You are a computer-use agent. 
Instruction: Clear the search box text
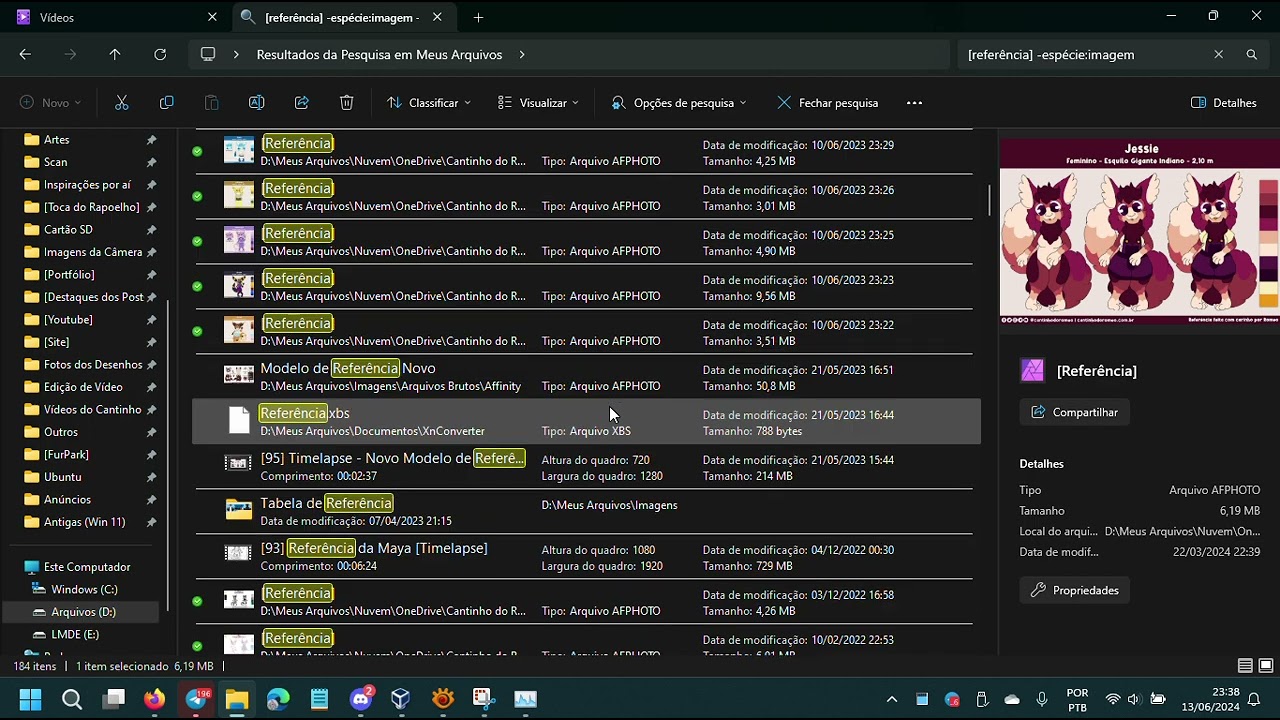1218,55
